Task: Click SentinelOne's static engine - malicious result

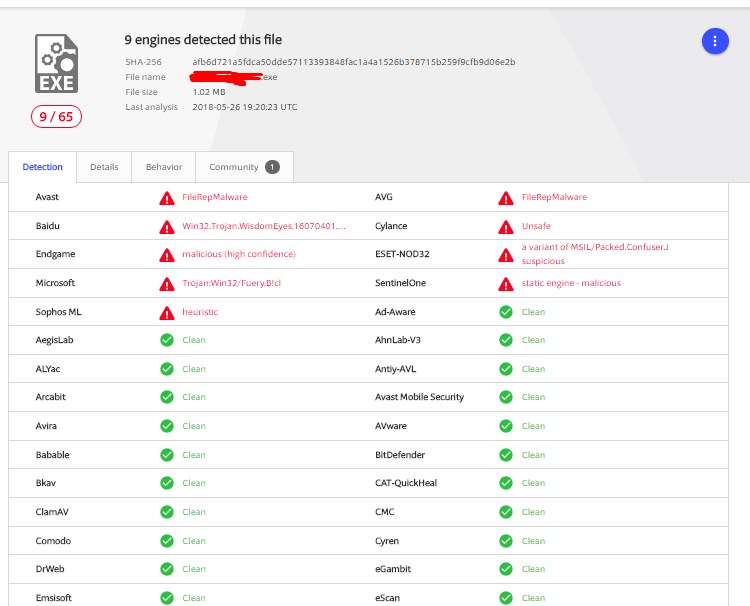Action: coord(571,283)
